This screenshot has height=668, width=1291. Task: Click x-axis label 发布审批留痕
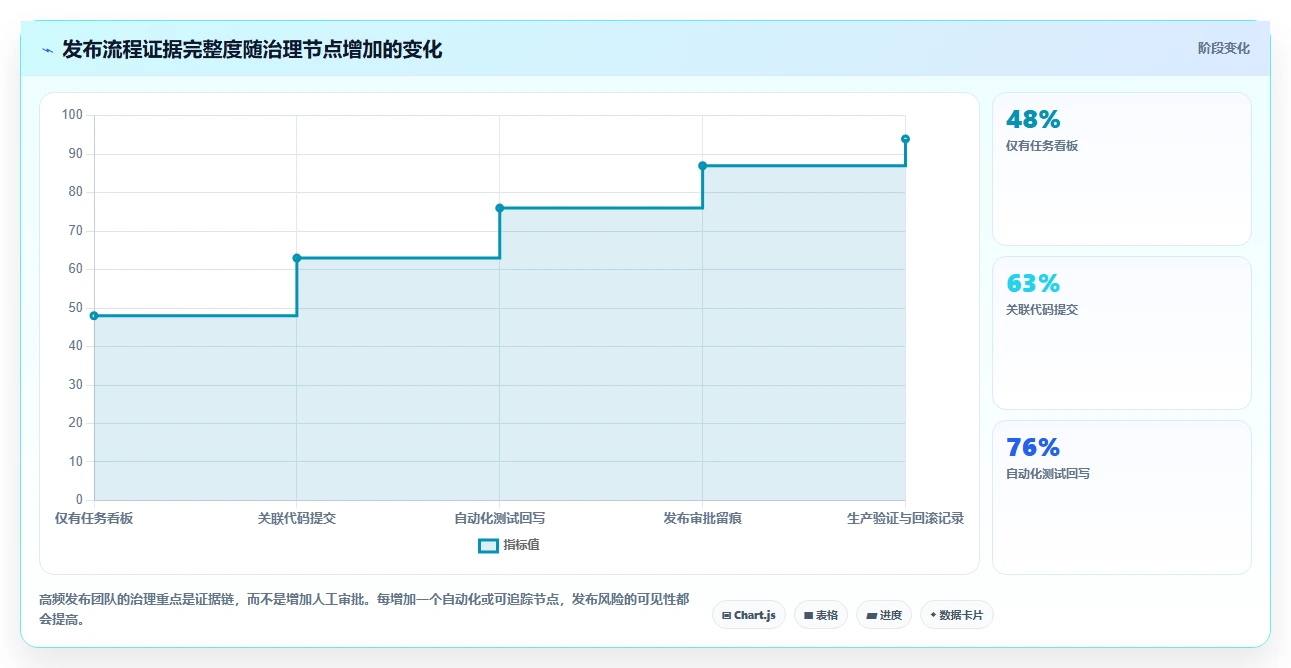[702, 518]
